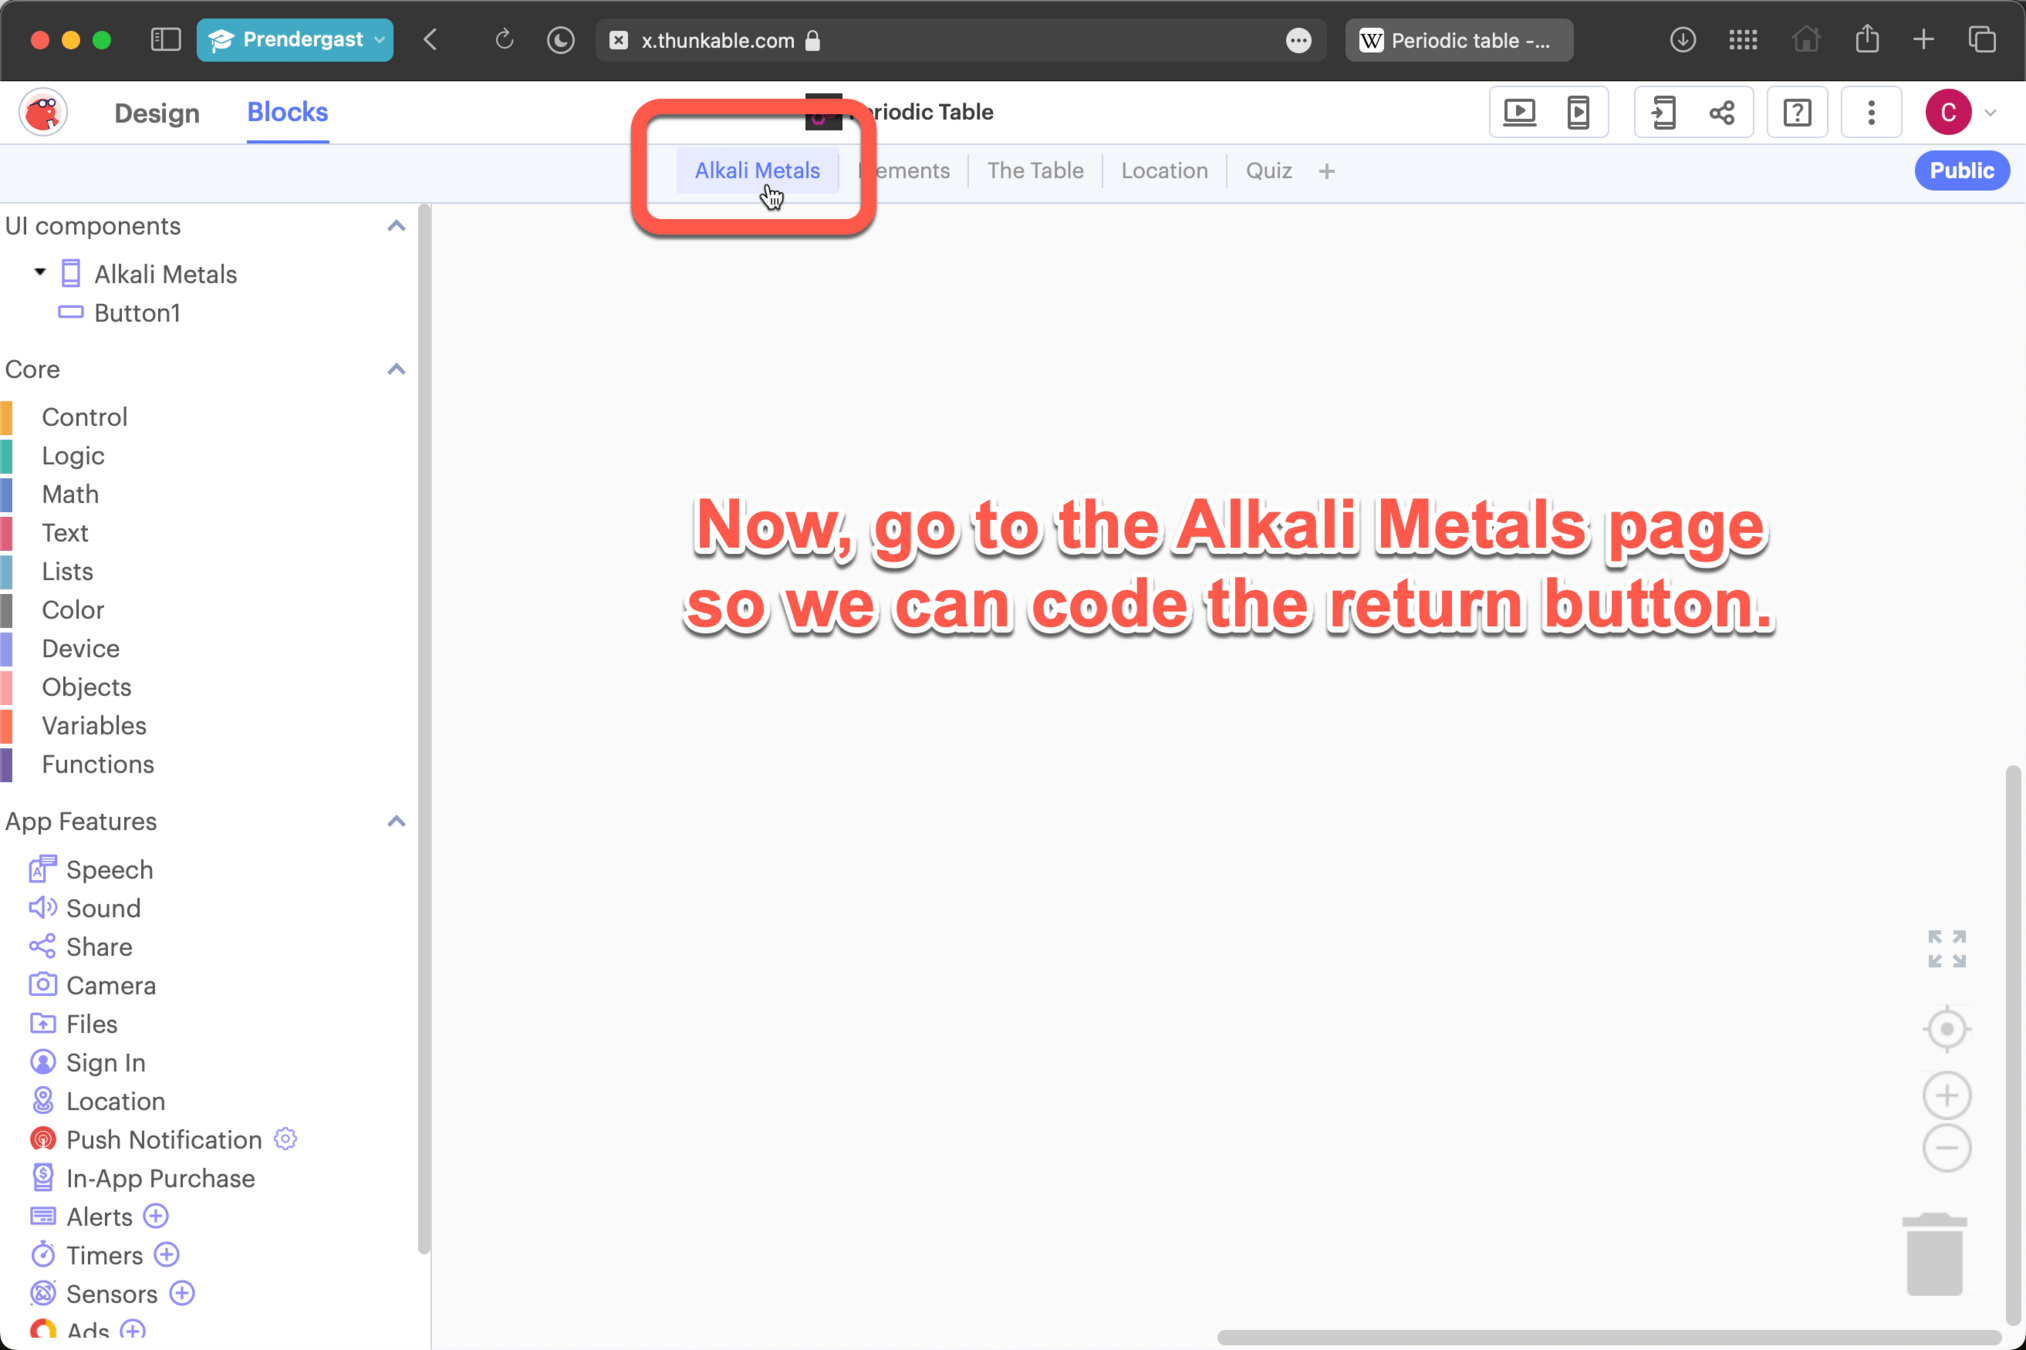Image resolution: width=2026 pixels, height=1350 pixels.
Task: Toggle the Public project visibility badge
Action: click(x=1961, y=171)
